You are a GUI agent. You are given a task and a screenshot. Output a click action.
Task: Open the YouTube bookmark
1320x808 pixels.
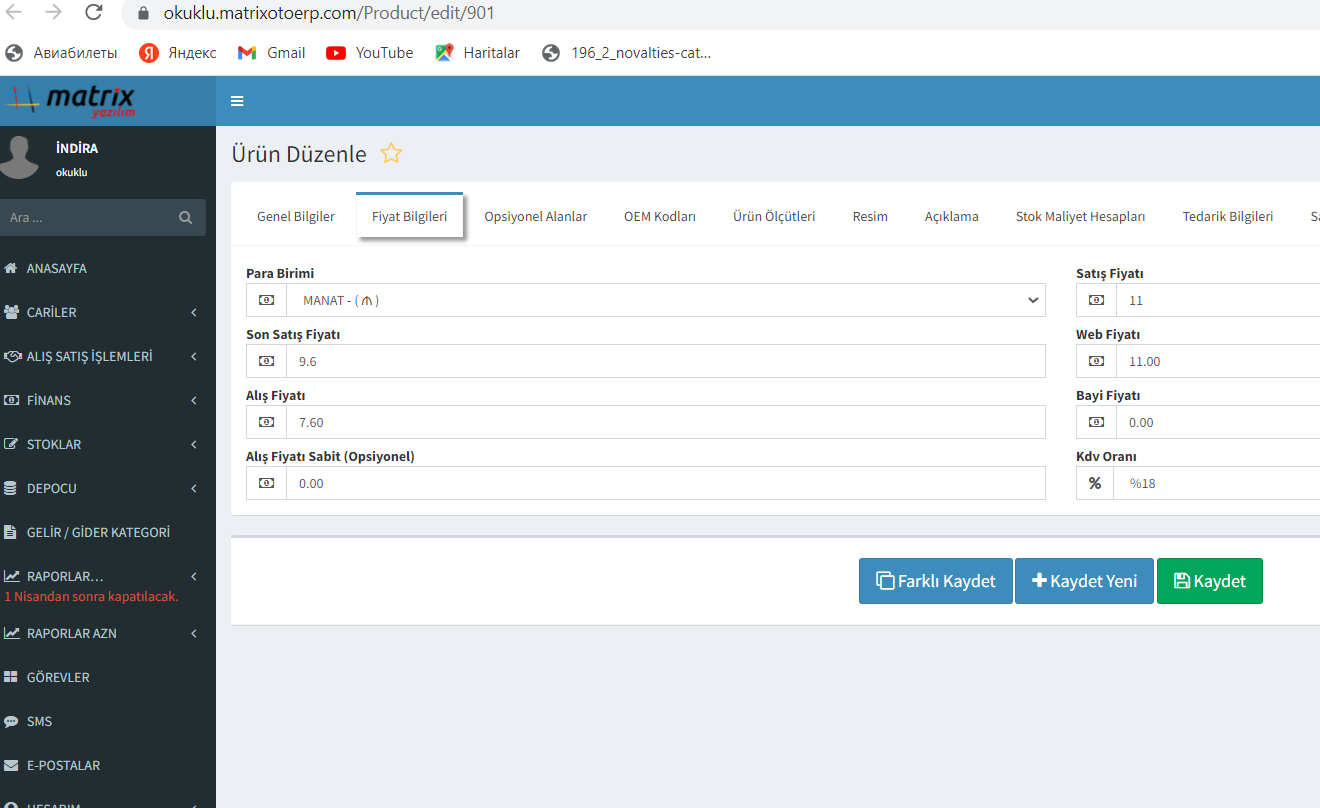[x=370, y=53]
